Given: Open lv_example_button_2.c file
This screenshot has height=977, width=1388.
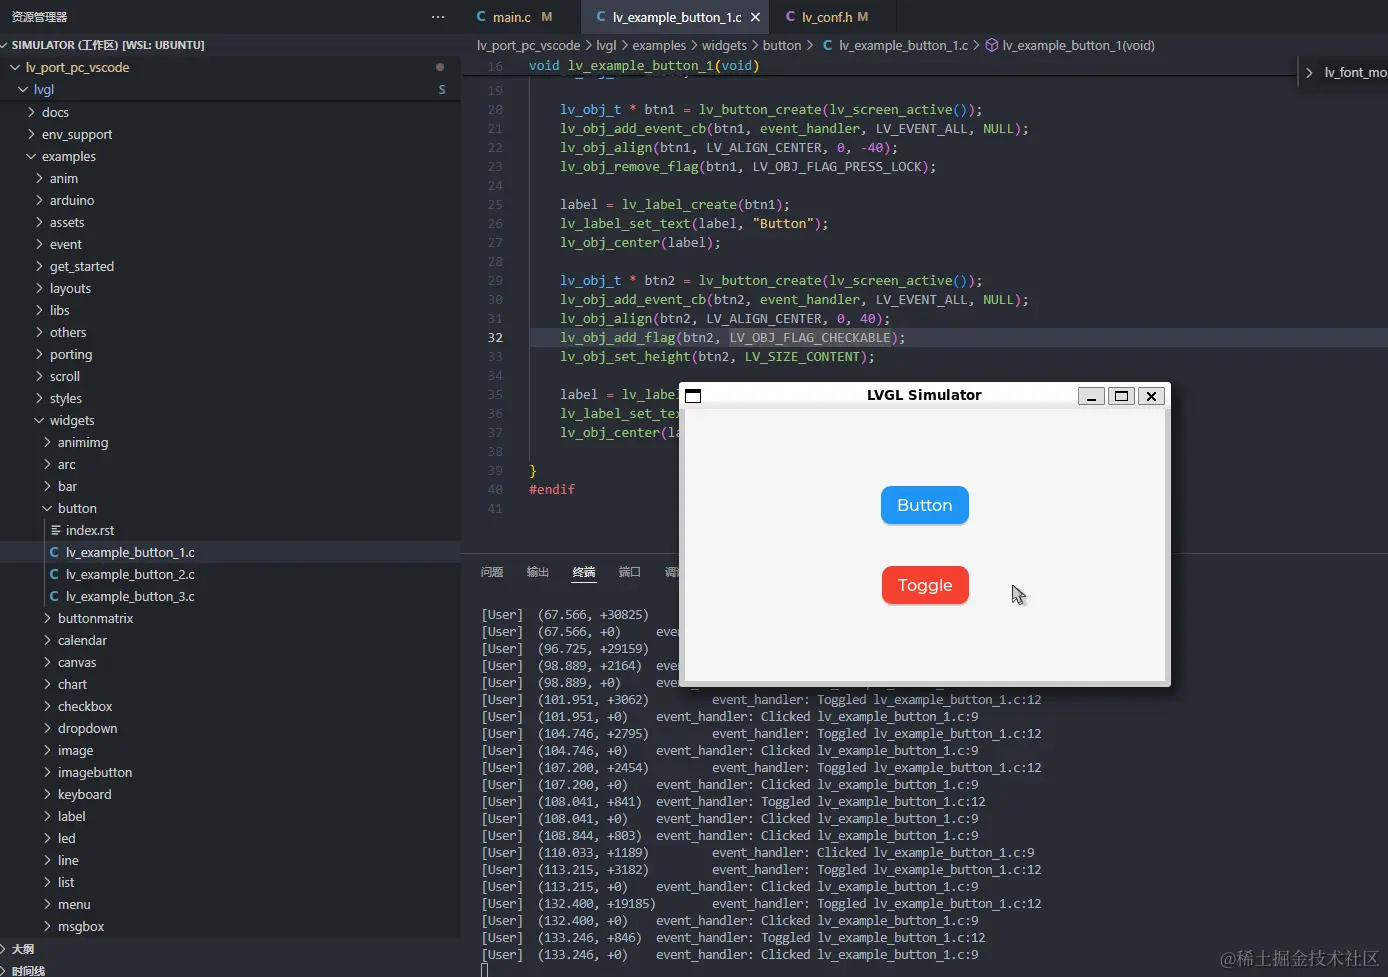Looking at the screenshot, I should tap(230, 574).
